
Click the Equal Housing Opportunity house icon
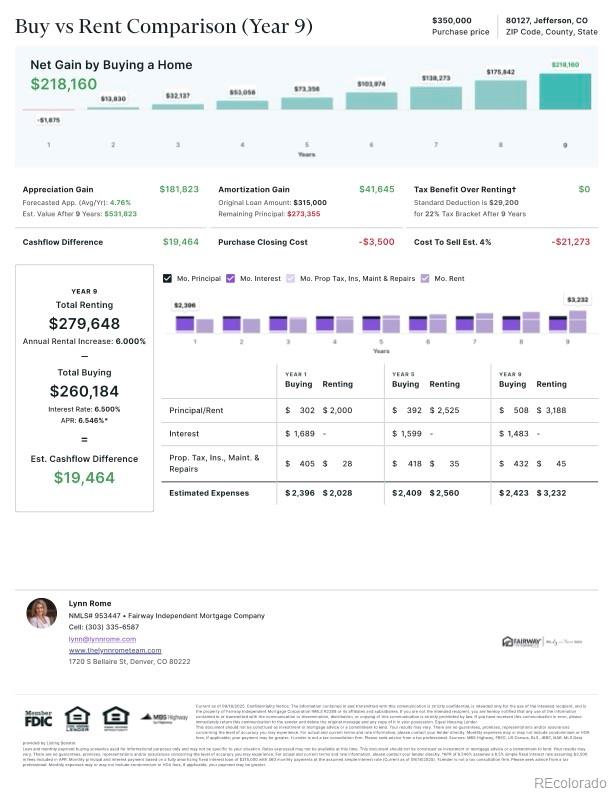pos(112,718)
